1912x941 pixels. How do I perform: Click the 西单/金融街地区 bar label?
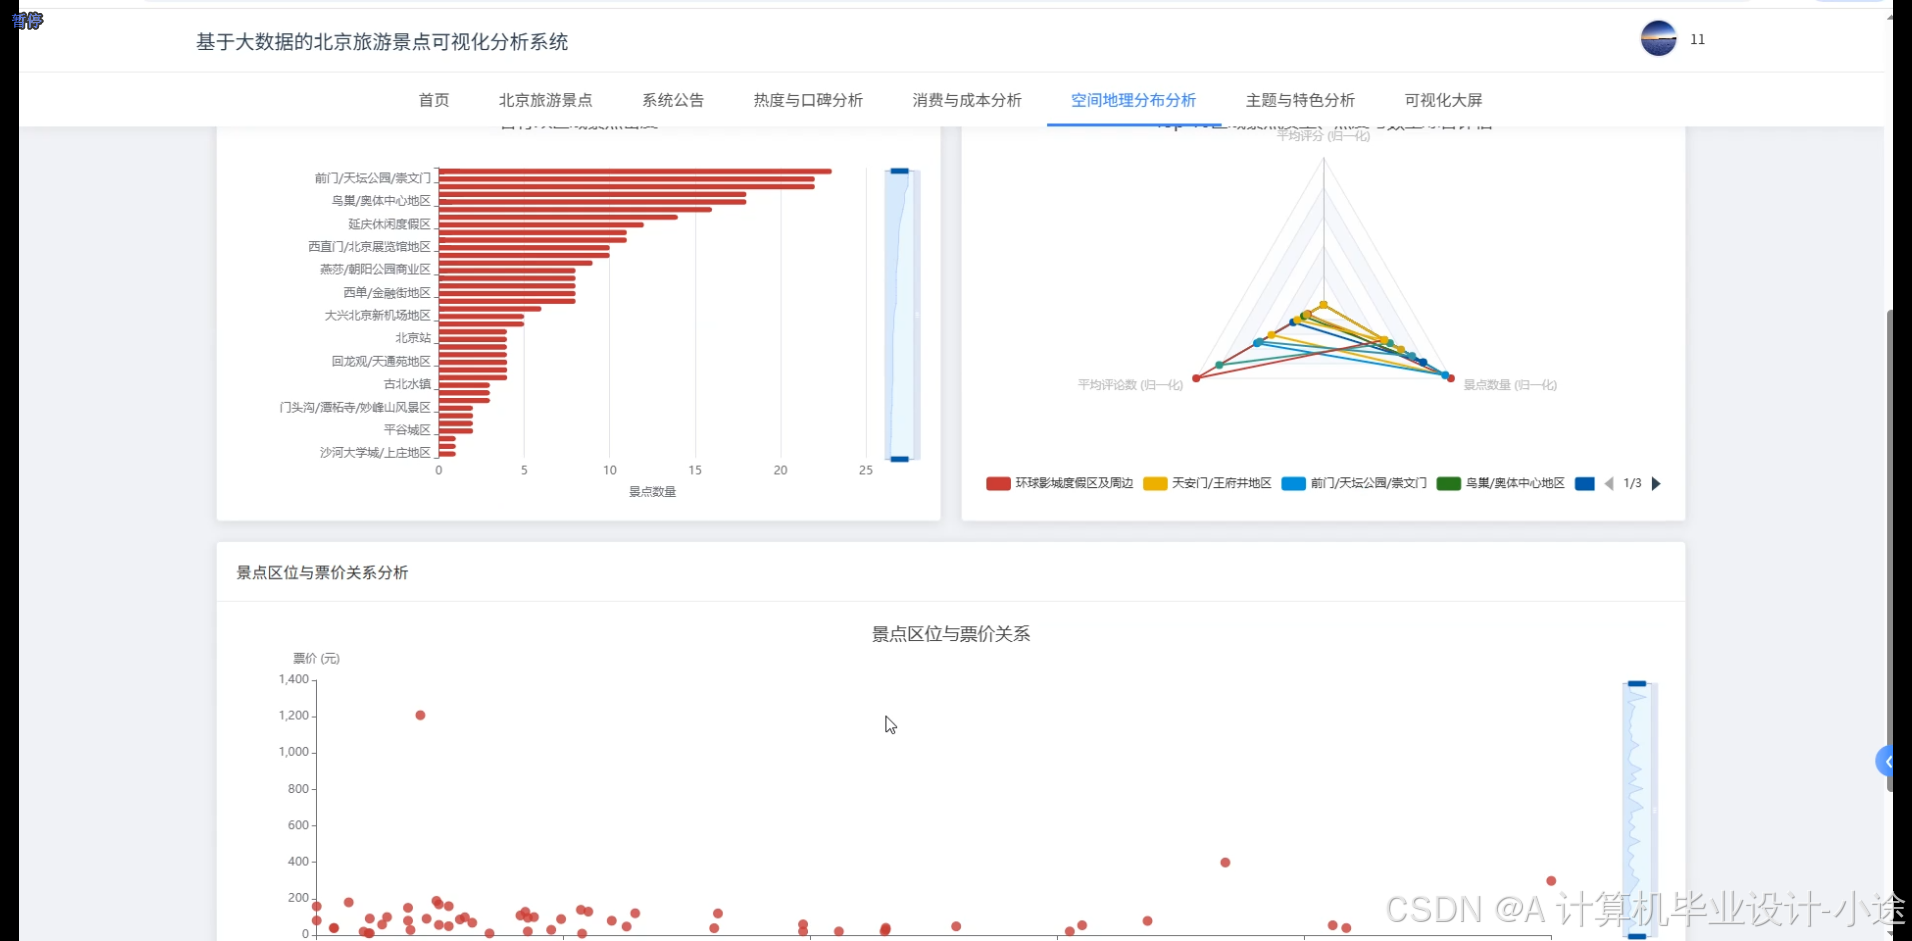[x=387, y=293]
